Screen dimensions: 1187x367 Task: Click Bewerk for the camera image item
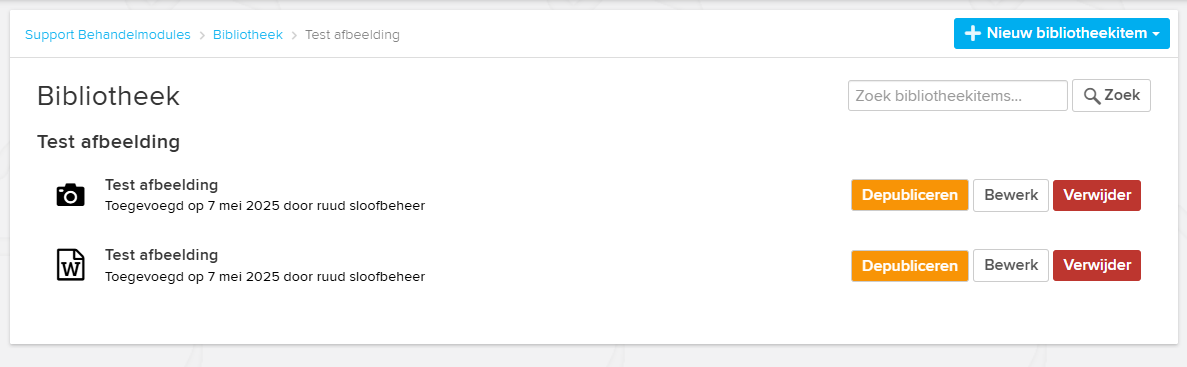point(1011,195)
